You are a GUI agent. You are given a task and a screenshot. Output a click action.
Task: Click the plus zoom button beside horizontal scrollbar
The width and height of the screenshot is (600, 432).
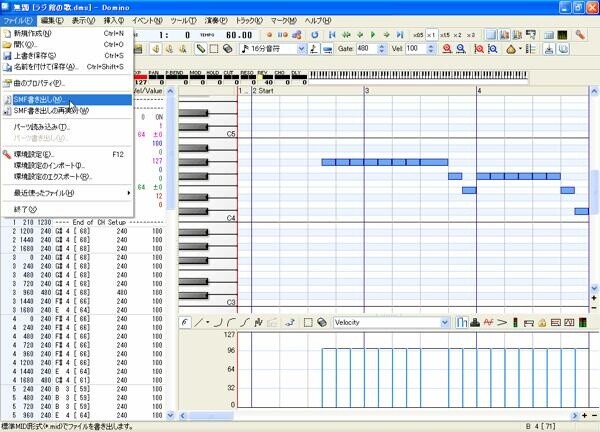(x=584, y=416)
